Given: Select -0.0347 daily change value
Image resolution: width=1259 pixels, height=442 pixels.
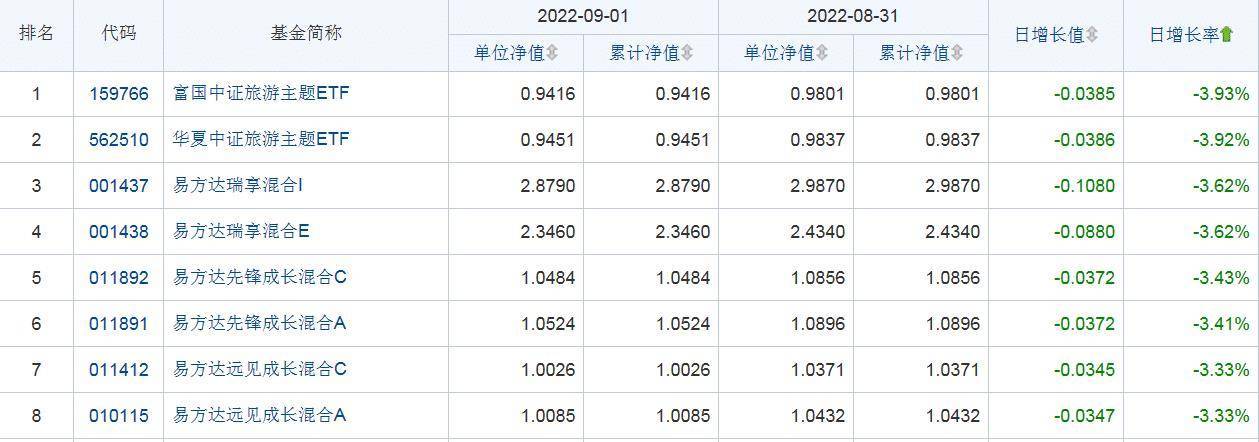Looking at the screenshot, I should point(1084,414).
